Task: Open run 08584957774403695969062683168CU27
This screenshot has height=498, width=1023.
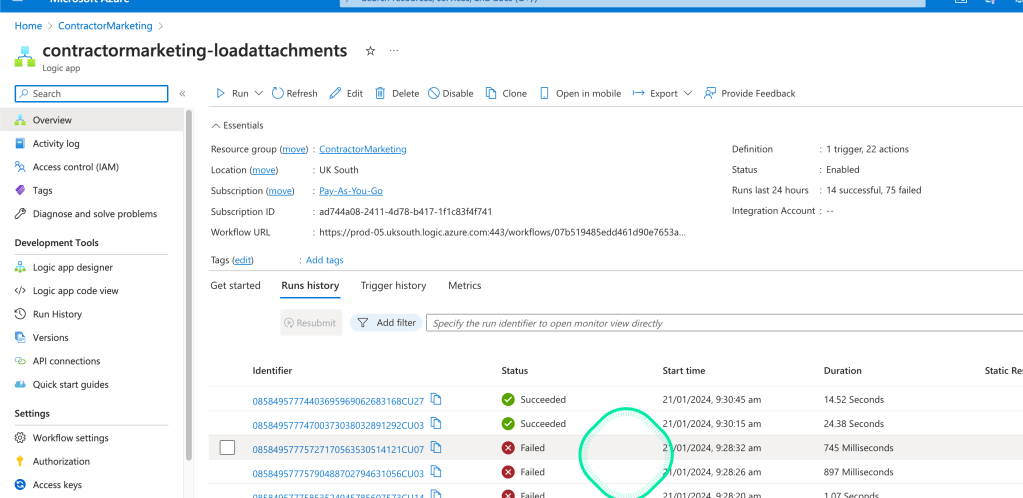Action: click(x=338, y=401)
